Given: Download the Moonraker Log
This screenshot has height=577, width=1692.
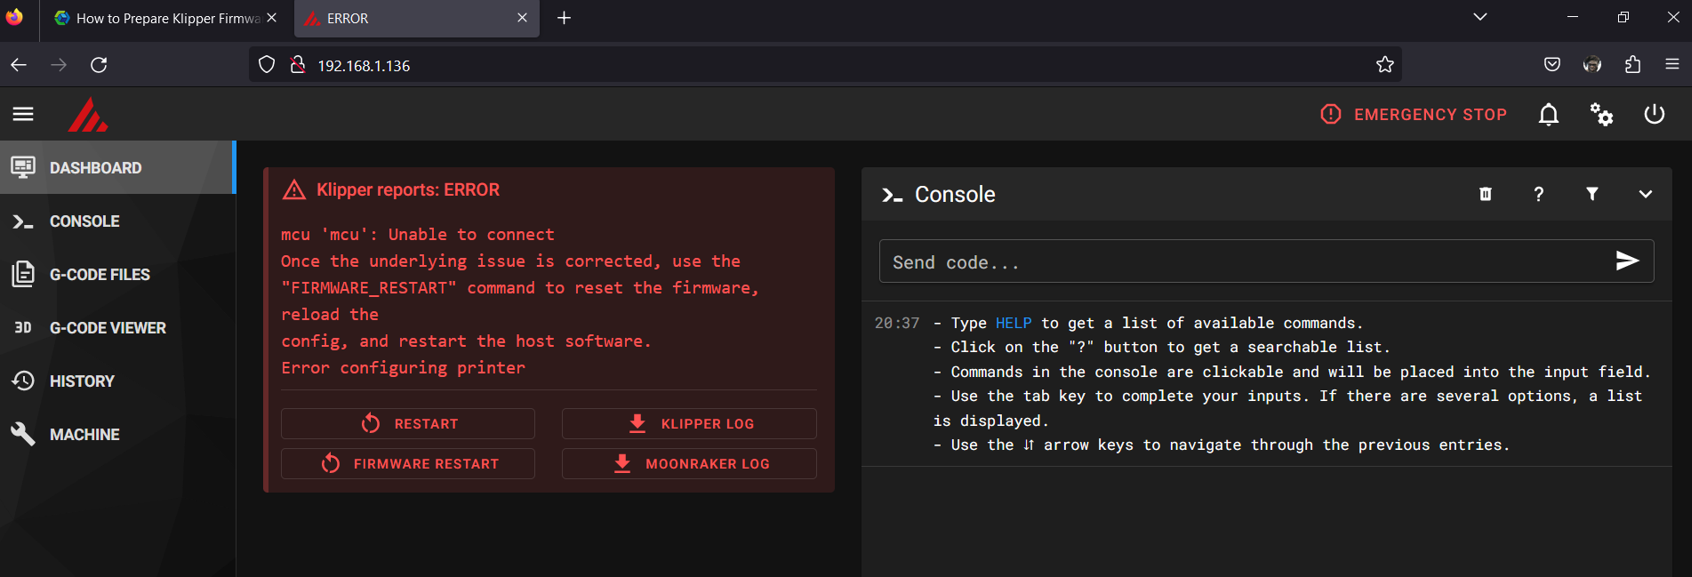Looking at the screenshot, I should click(x=689, y=464).
